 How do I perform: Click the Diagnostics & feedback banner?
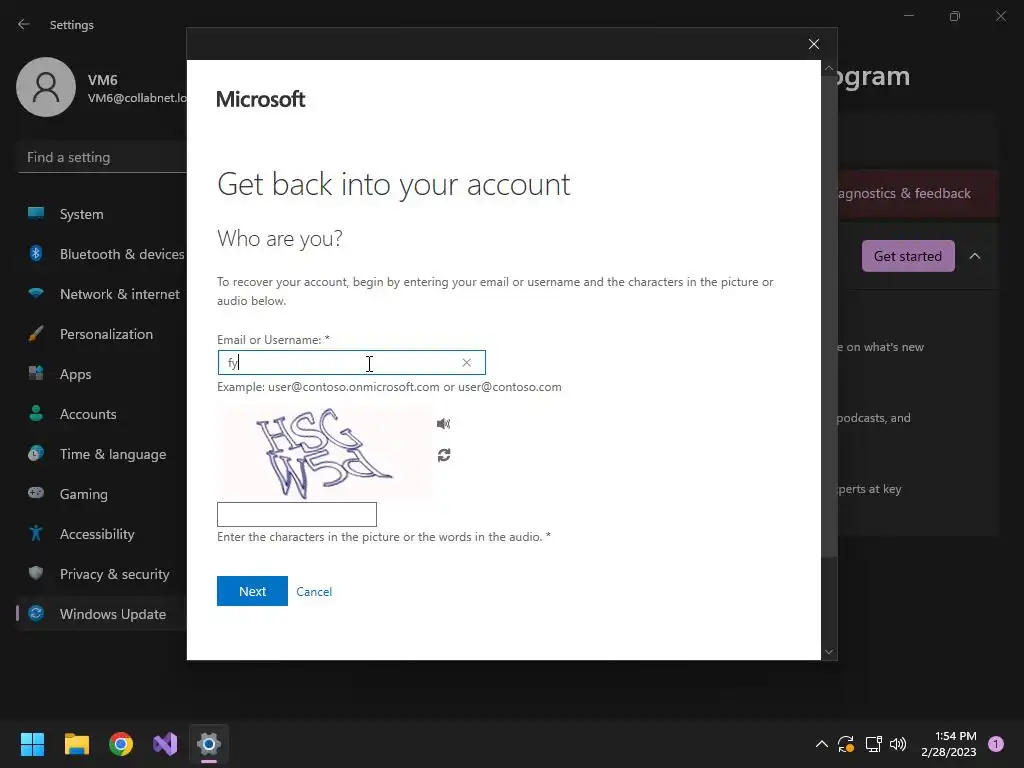click(918, 193)
